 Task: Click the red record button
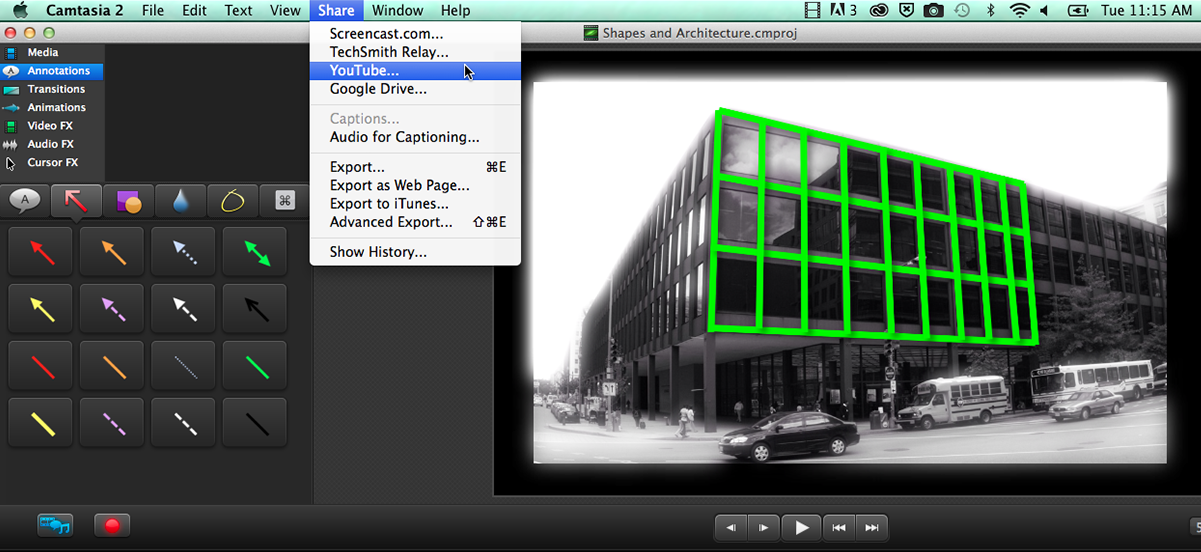pyautogui.click(x=112, y=525)
